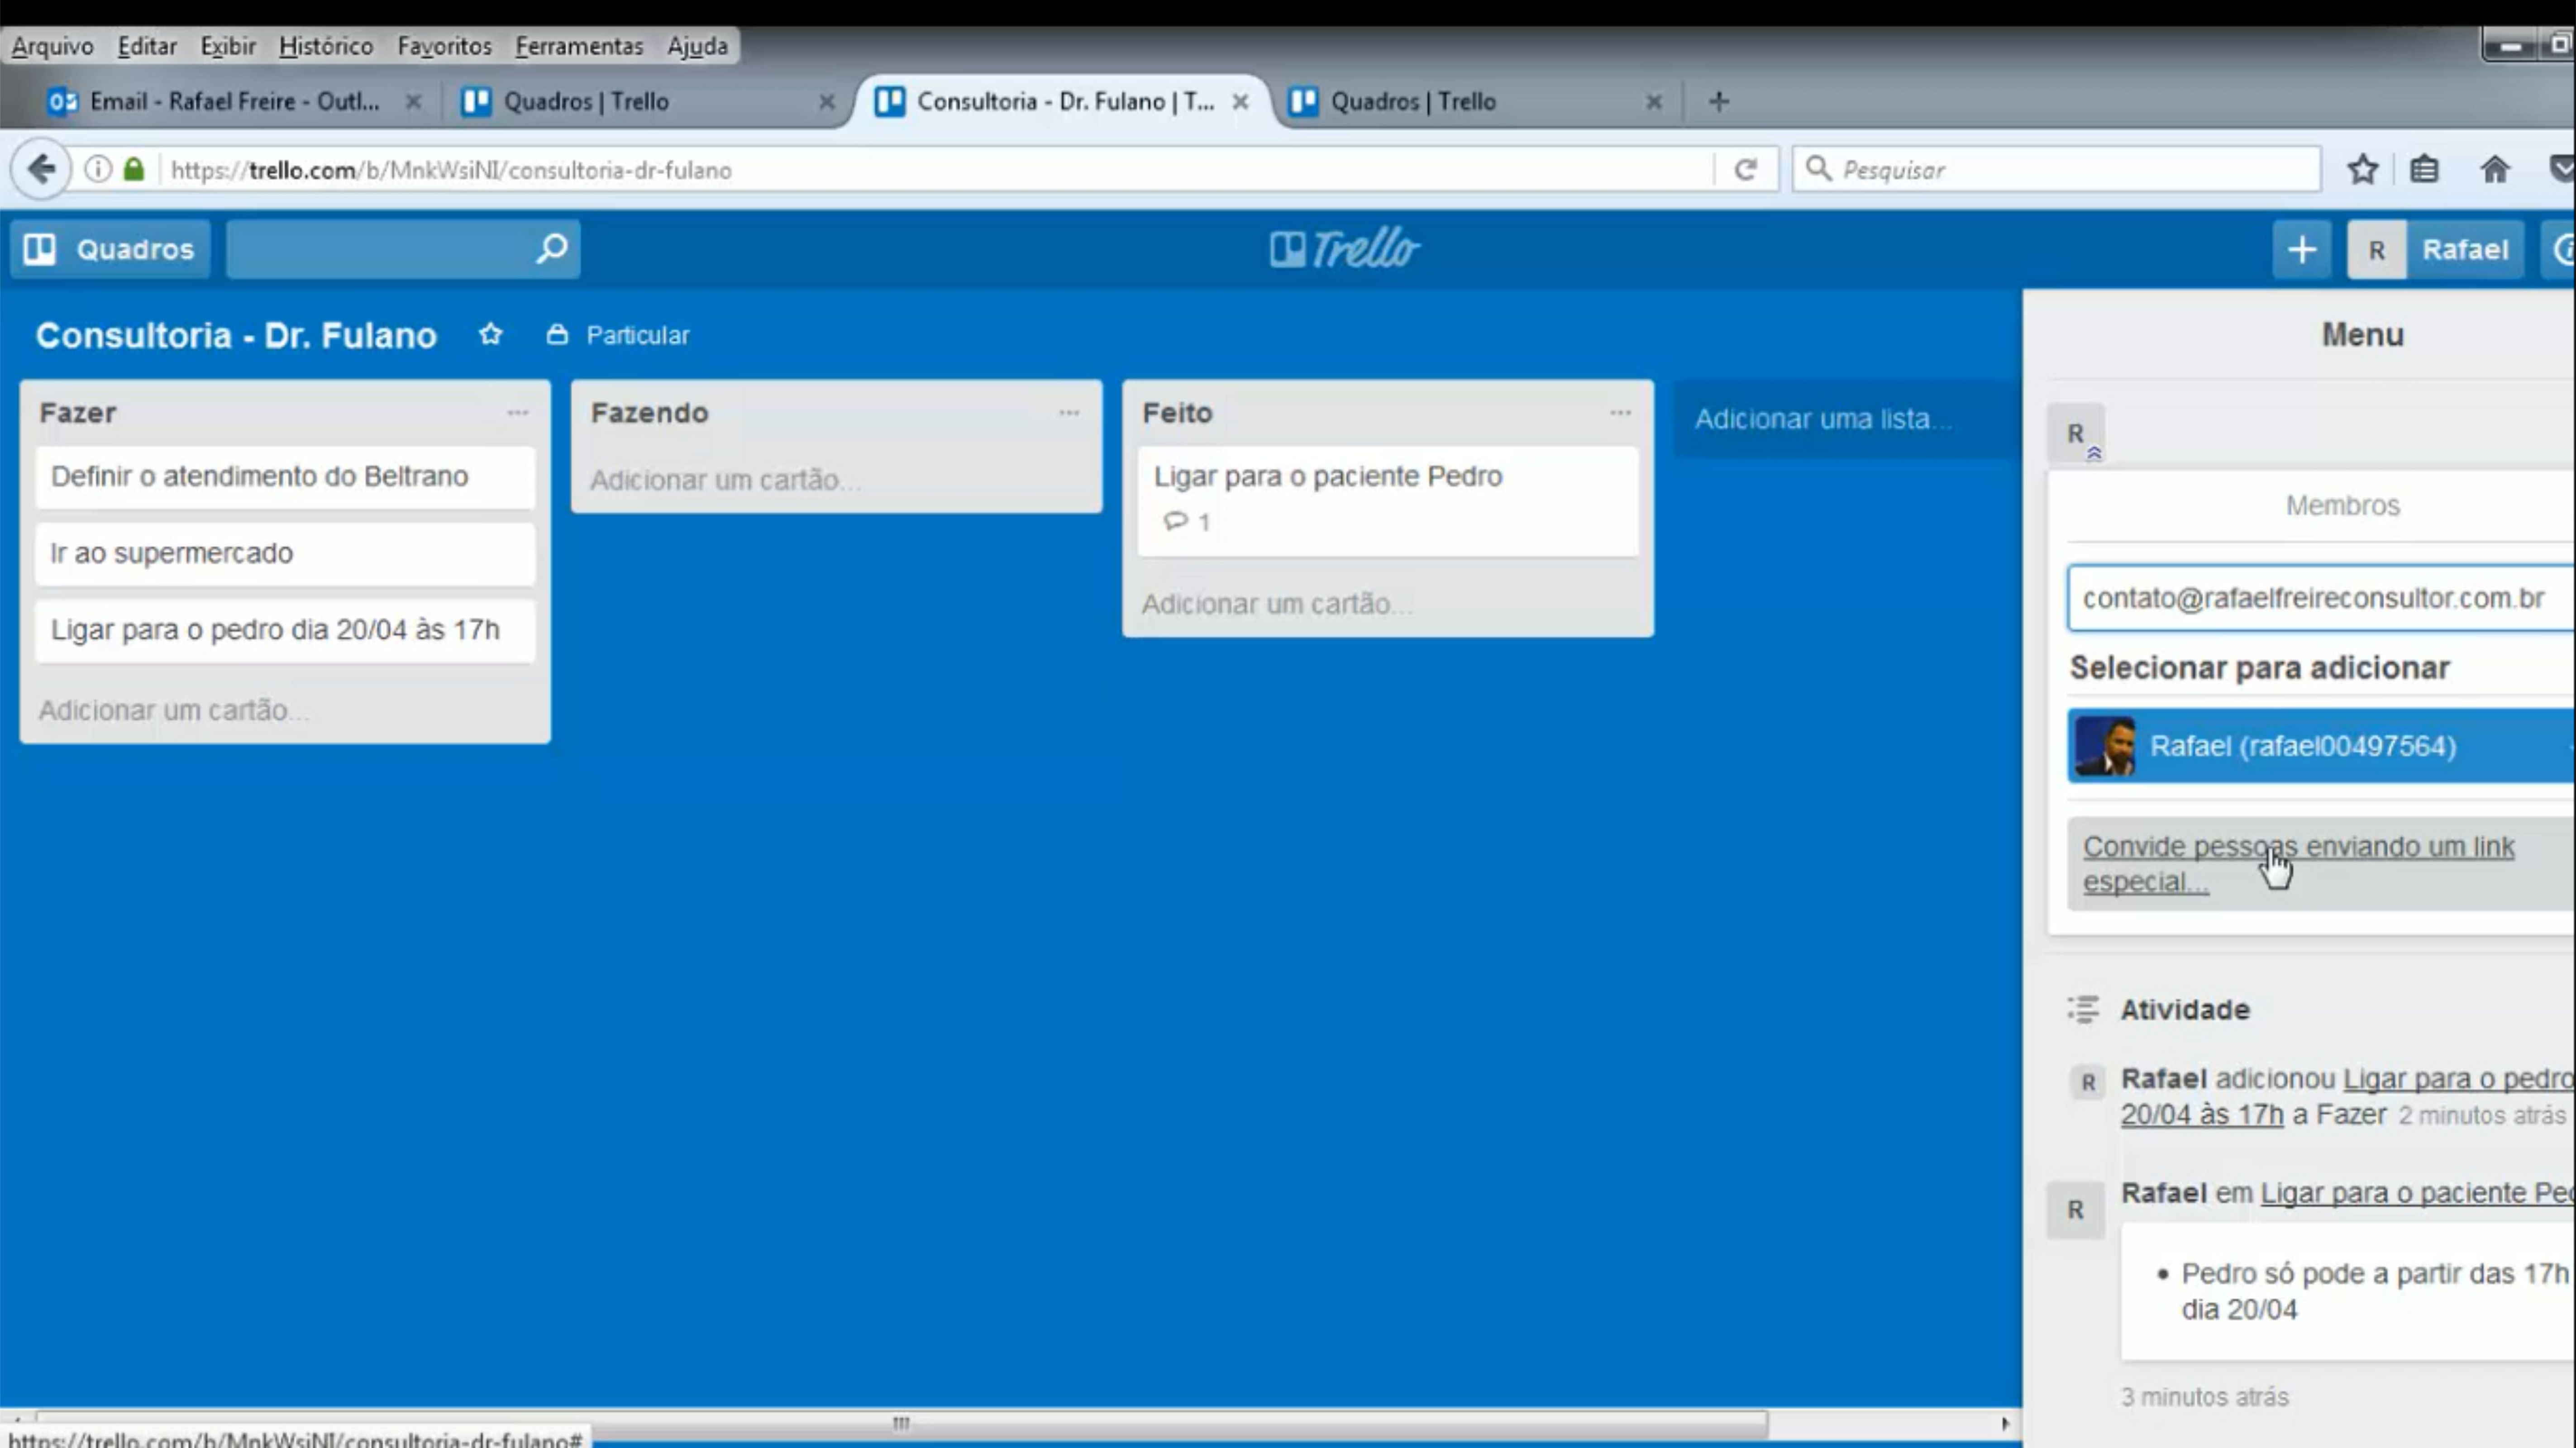The width and height of the screenshot is (2576, 1448).
Task: Click the browser back arrow button
Action: coord(41,169)
